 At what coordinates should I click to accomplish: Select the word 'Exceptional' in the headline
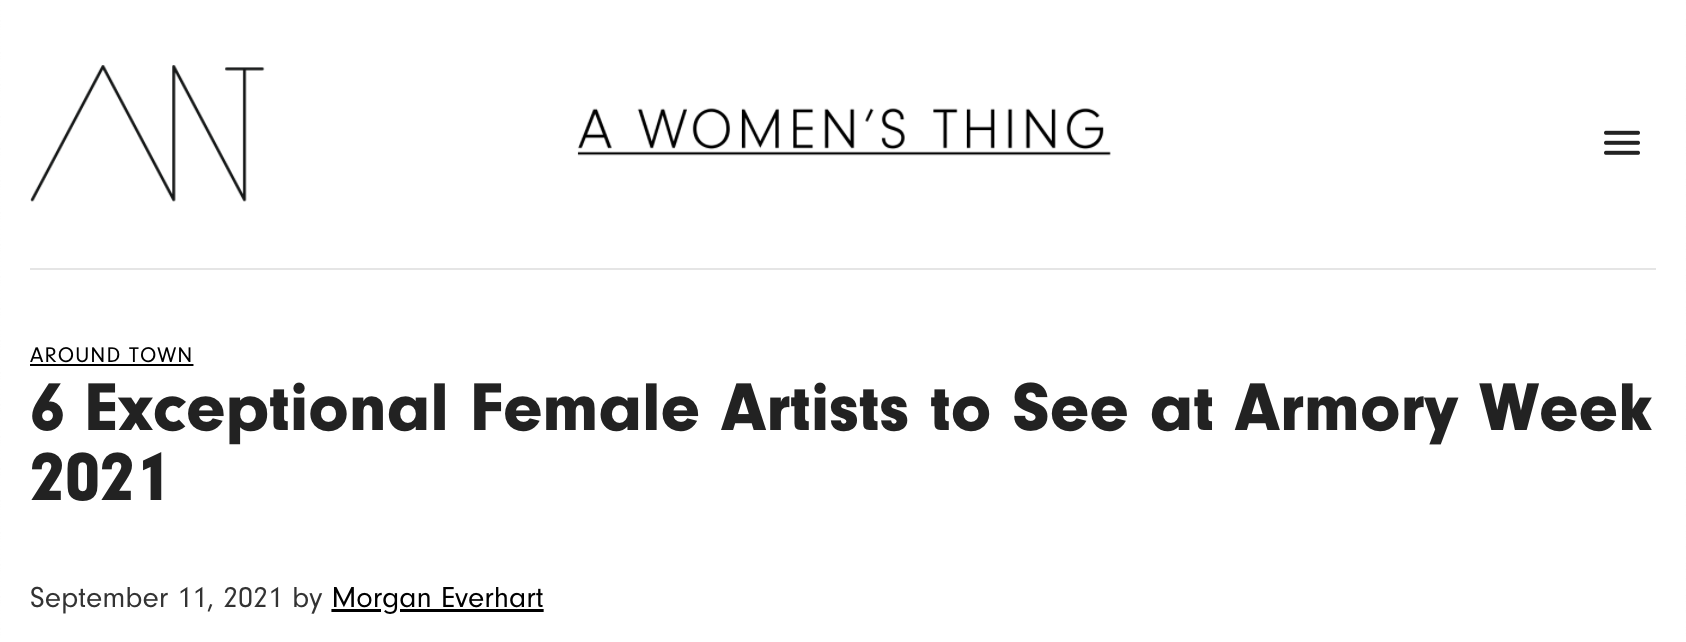click(266, 410)
